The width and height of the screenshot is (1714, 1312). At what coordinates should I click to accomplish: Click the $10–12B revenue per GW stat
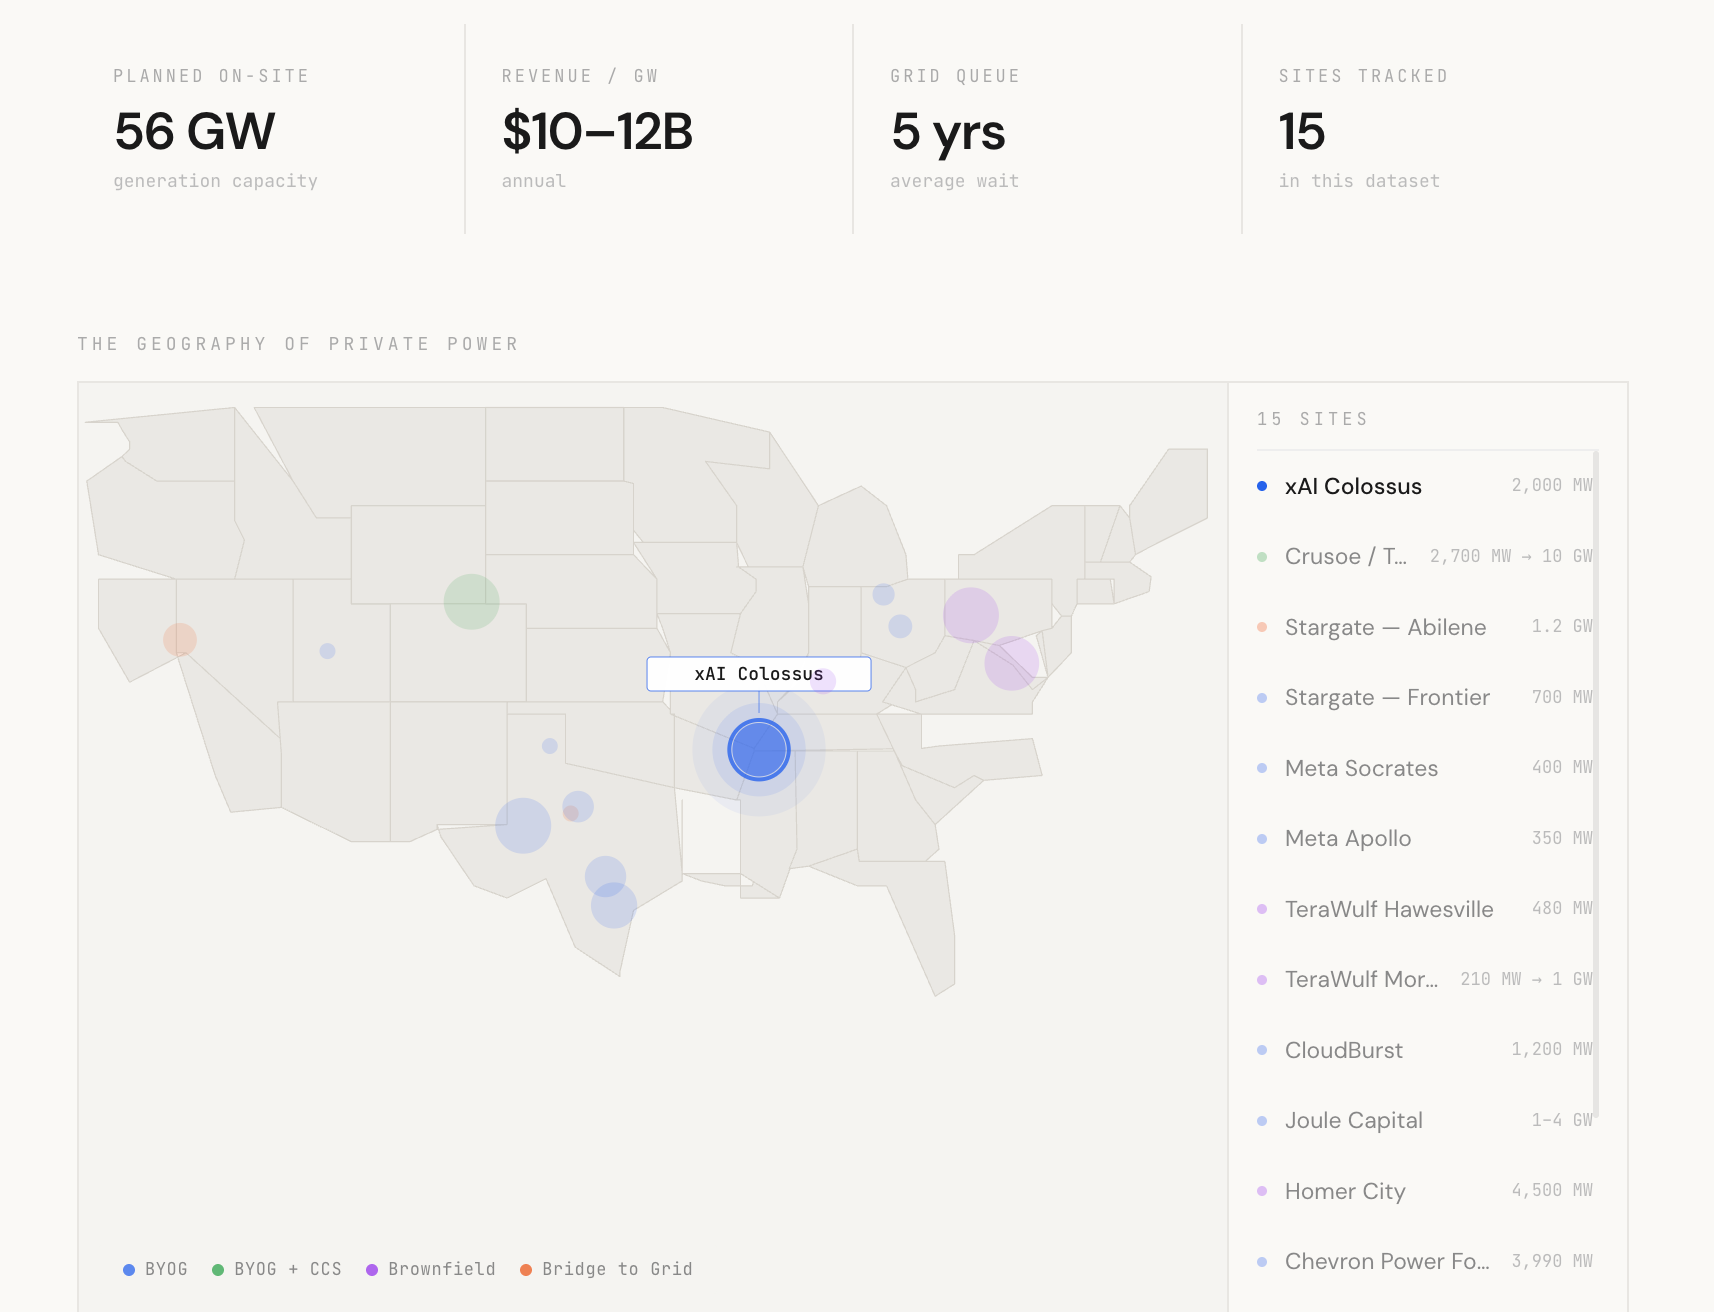597,129
